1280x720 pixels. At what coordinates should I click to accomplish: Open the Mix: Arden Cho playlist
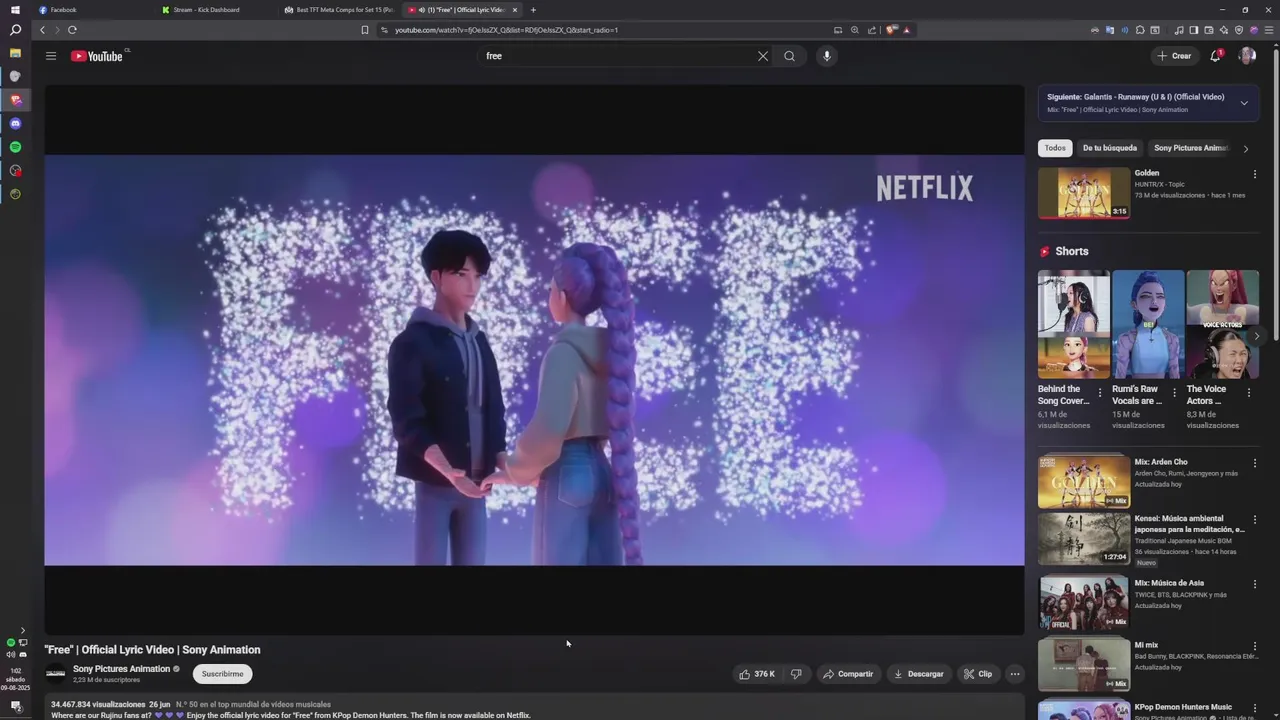click(1083, 482)
